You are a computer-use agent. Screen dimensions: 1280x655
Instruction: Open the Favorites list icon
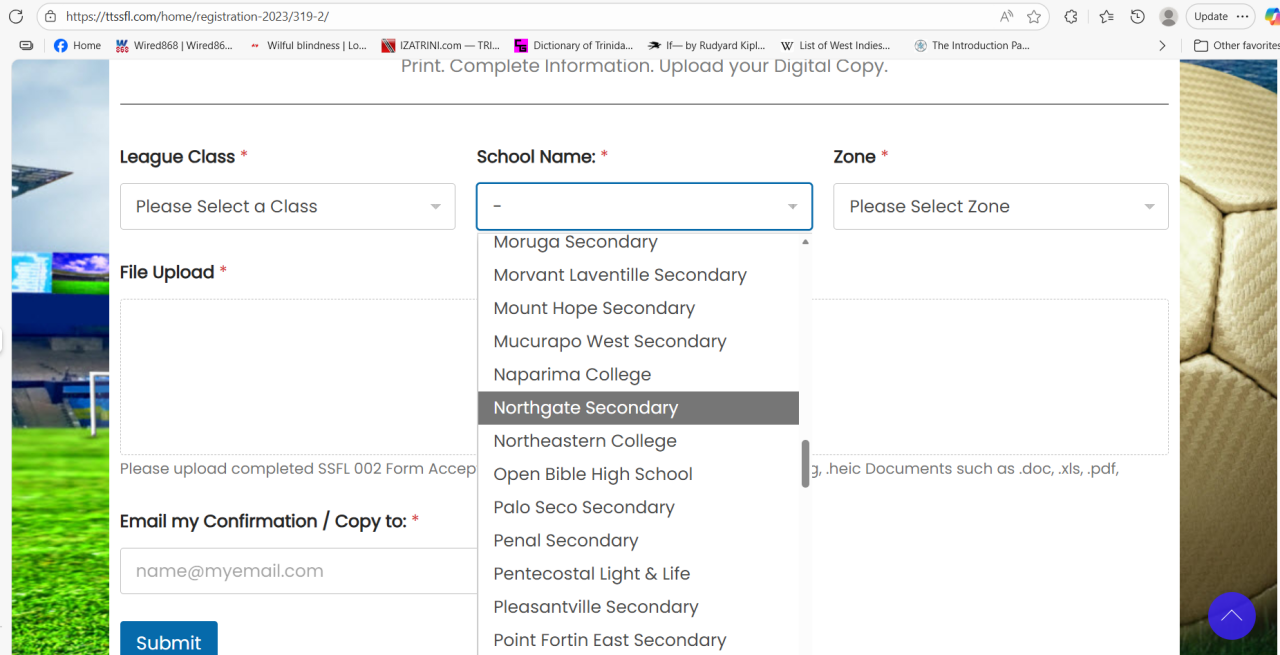pos(1106,17)
